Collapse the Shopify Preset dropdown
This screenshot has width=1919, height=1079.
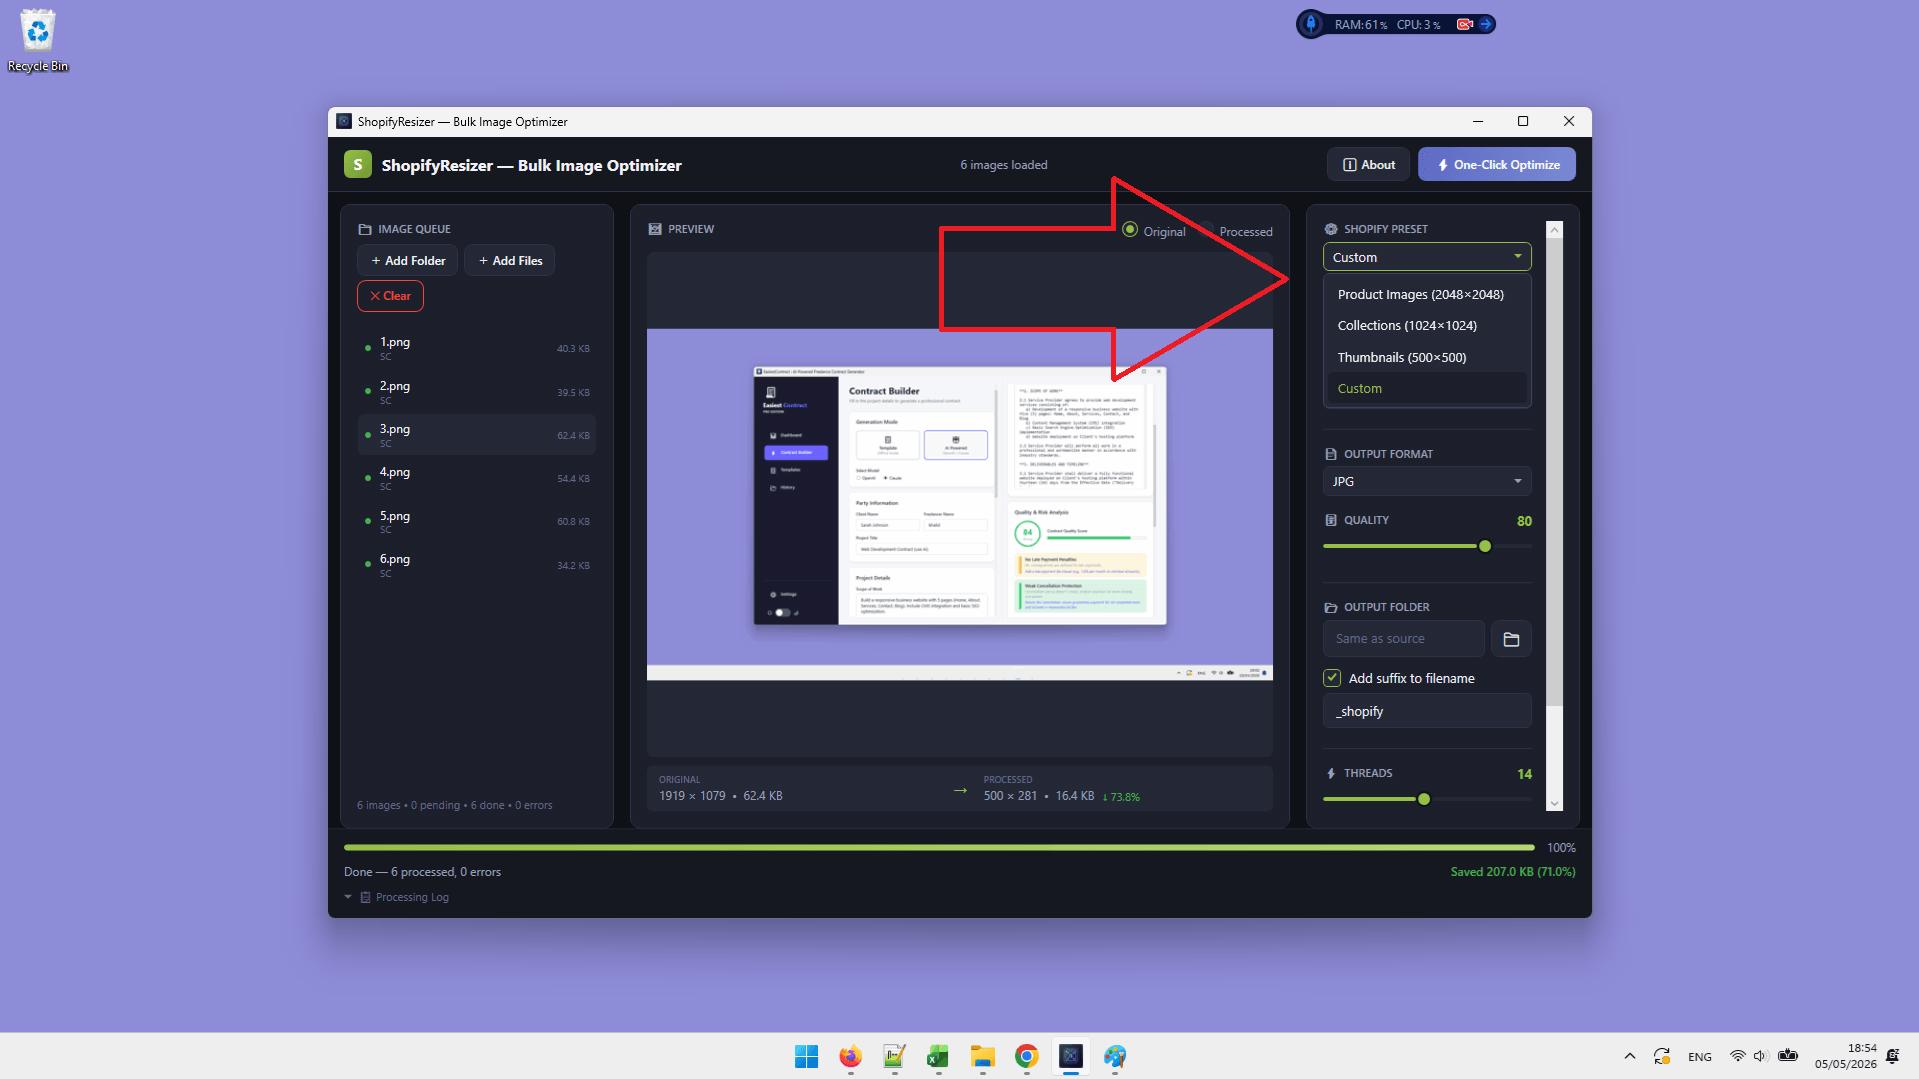1427,257
